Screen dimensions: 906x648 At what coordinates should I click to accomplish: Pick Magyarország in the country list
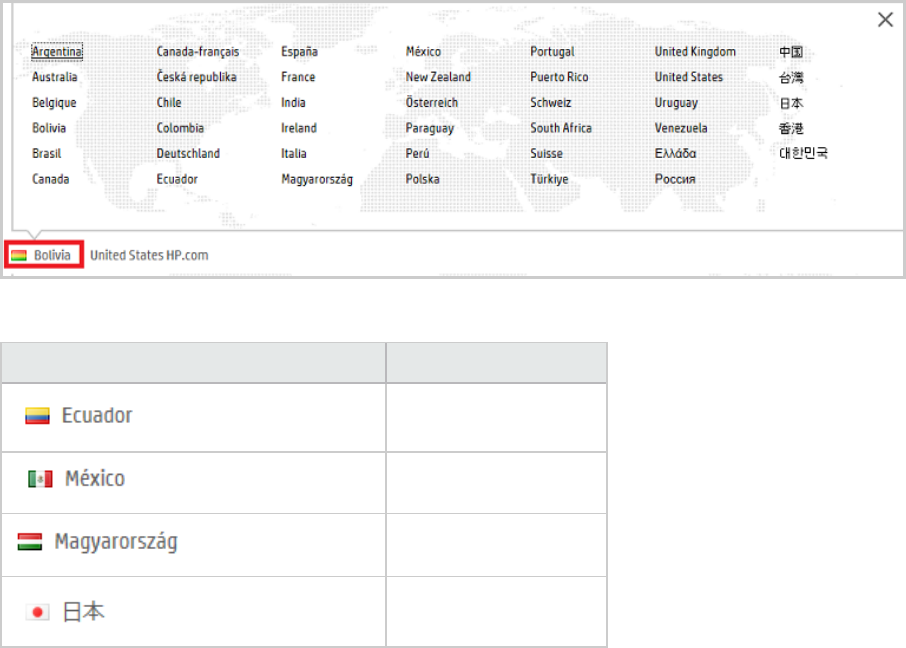[x=317, y=180]
